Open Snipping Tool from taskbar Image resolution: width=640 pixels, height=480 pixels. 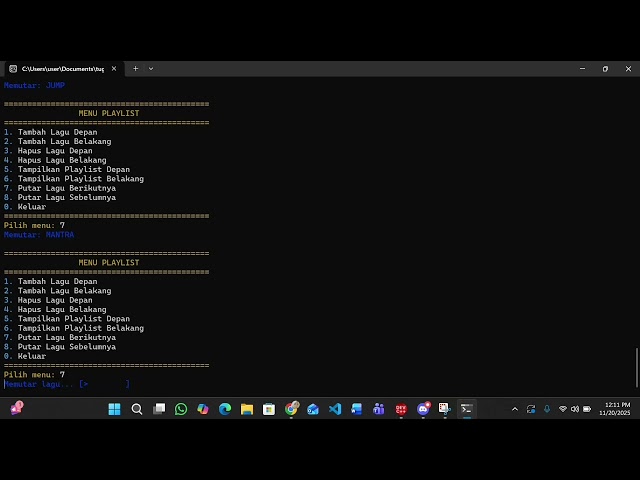pyautogui.click(x=444, y=409)
